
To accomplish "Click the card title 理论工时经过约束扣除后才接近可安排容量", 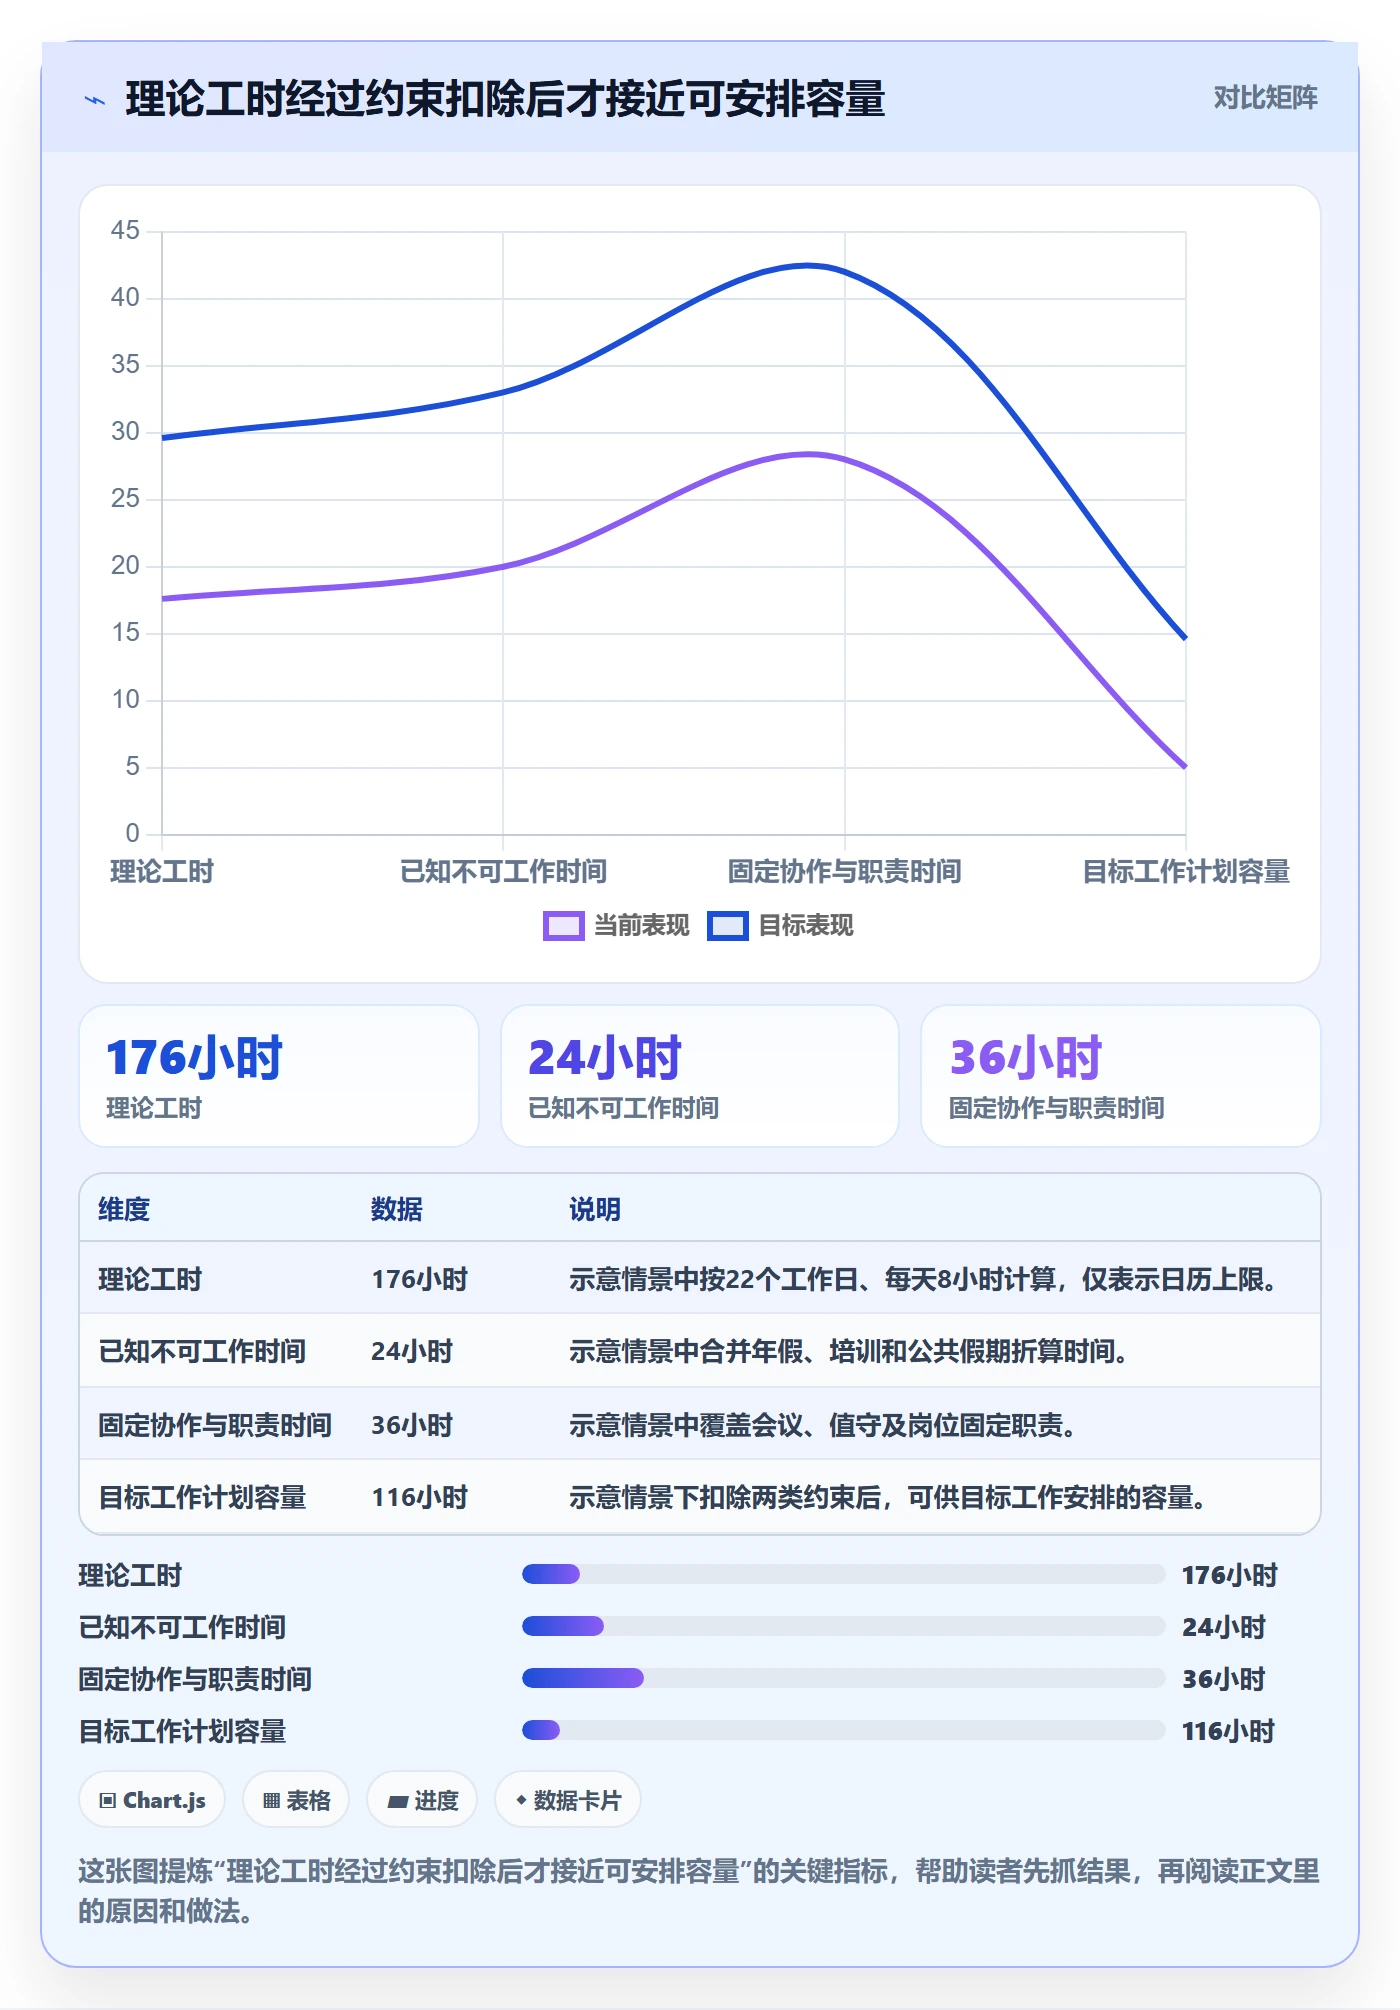I will (x=505, y=99).
